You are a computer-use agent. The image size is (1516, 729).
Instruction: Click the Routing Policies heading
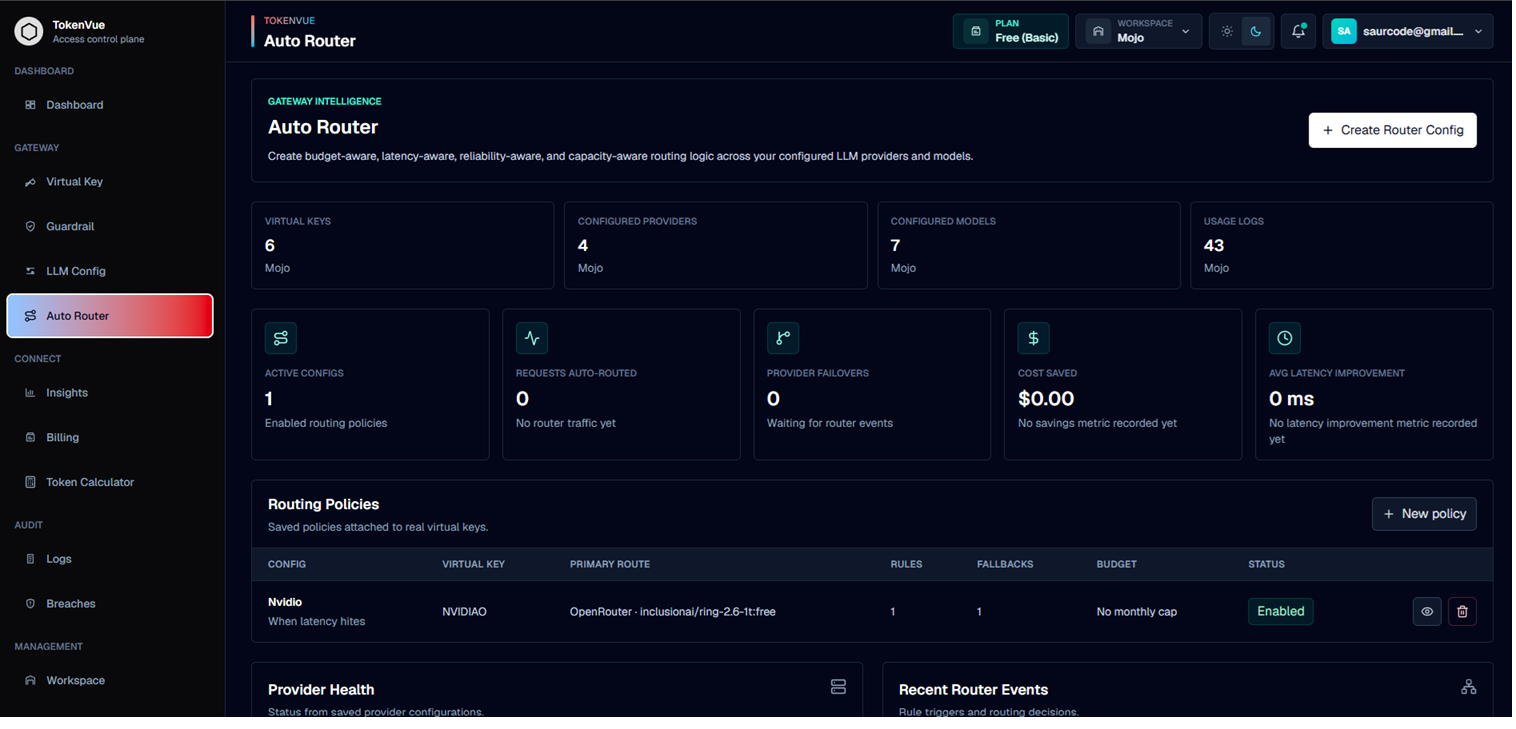tap(324, 504)
